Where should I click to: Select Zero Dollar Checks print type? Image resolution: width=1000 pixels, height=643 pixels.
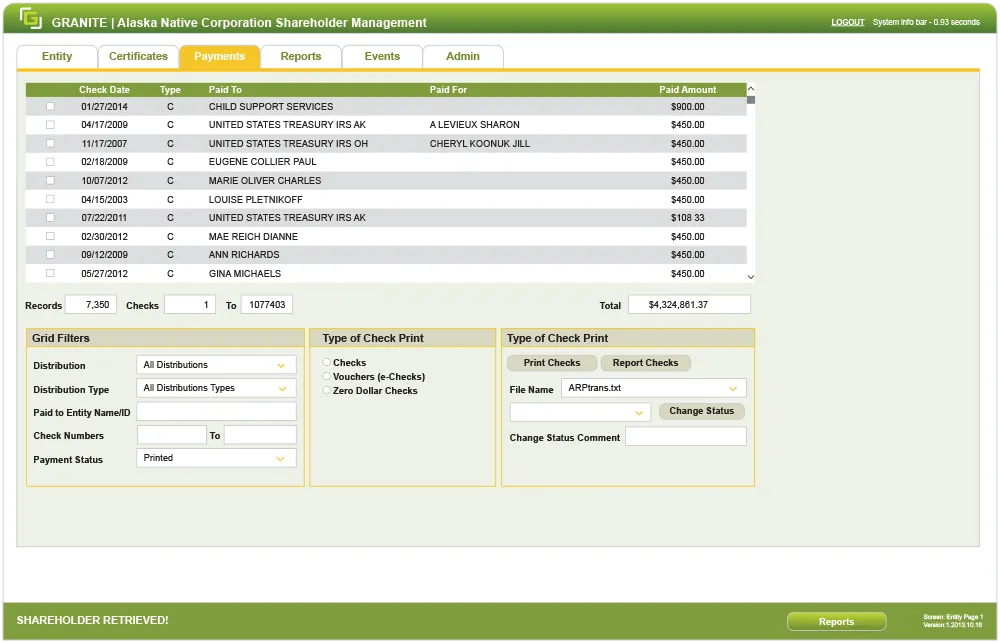327,391
